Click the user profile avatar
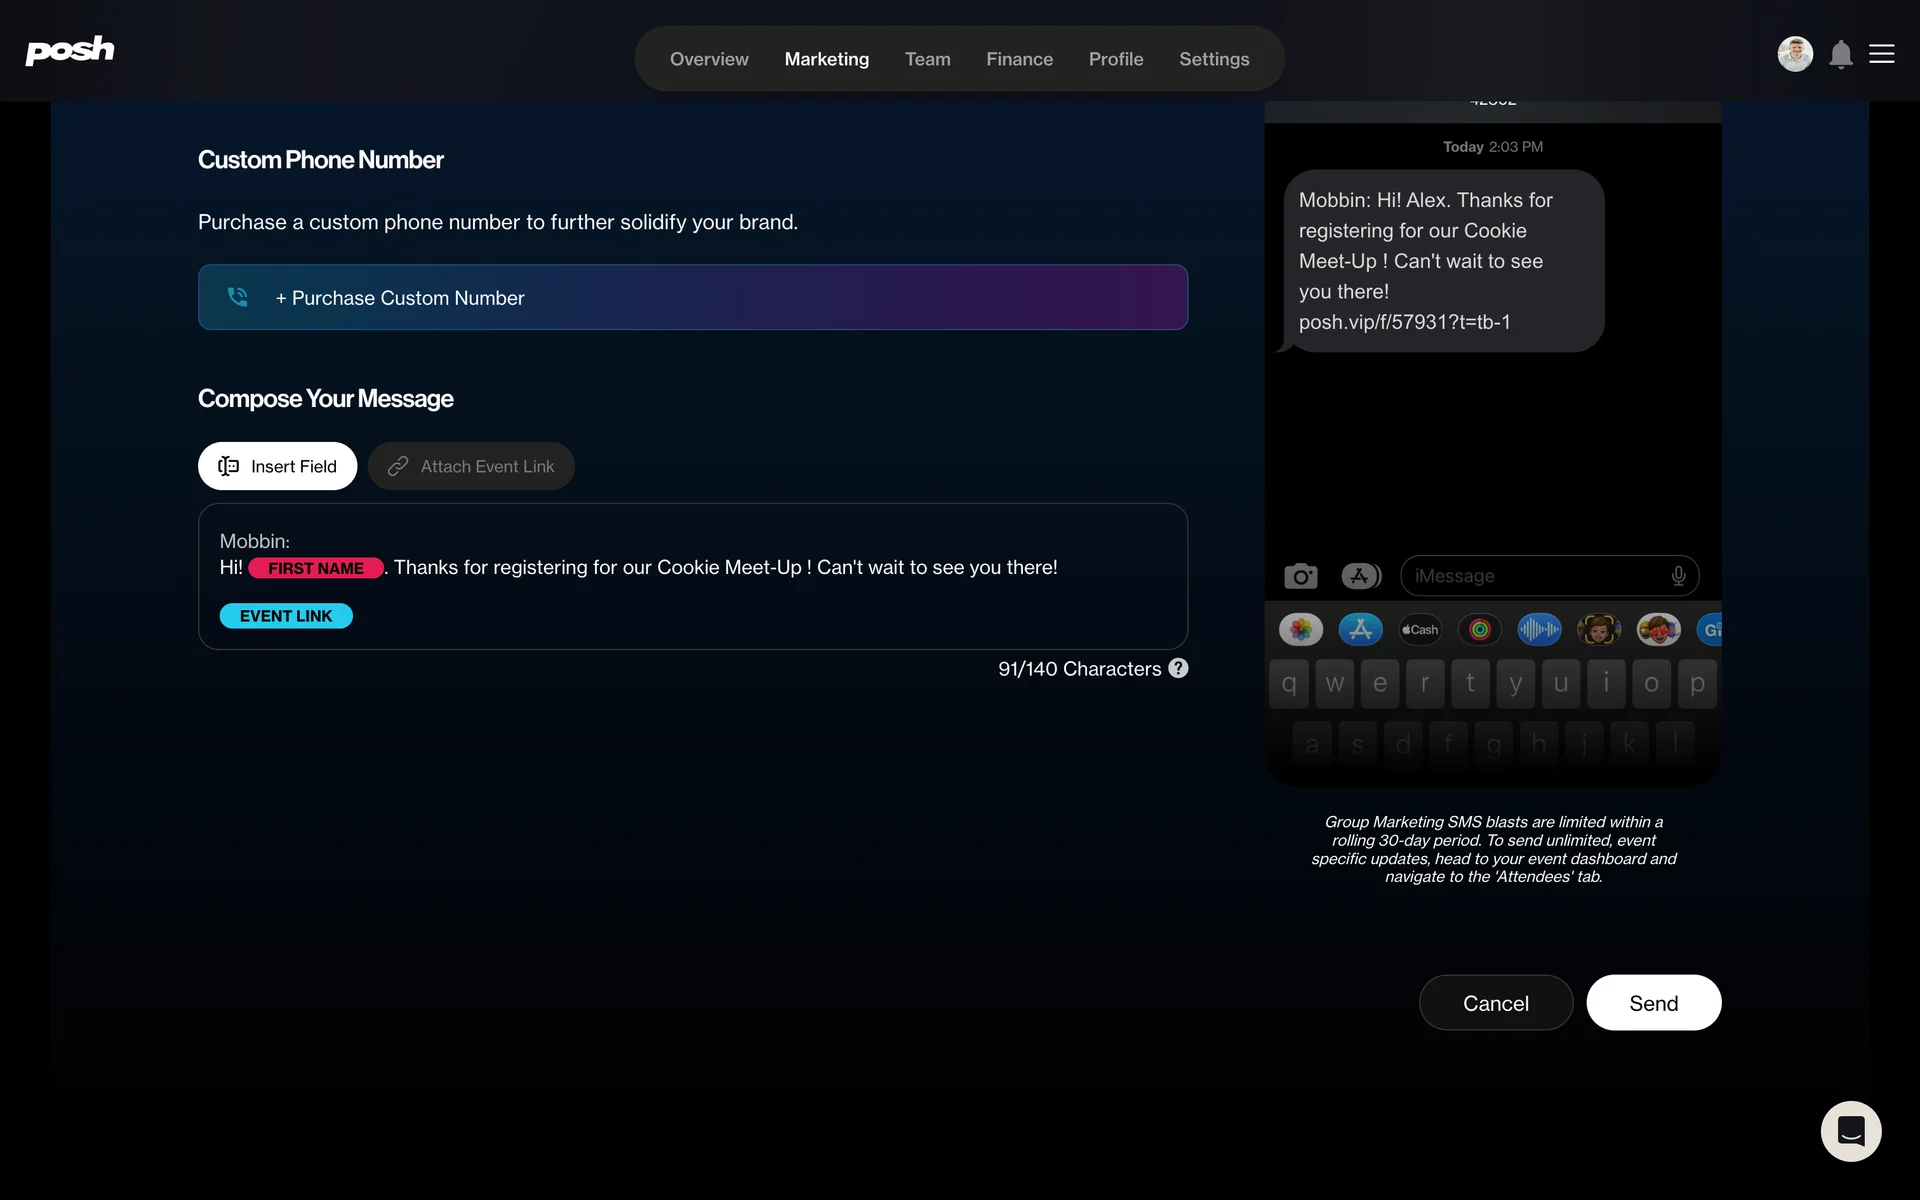Viewport: 1920px width, 1200px height. [x=1794, y=54]
